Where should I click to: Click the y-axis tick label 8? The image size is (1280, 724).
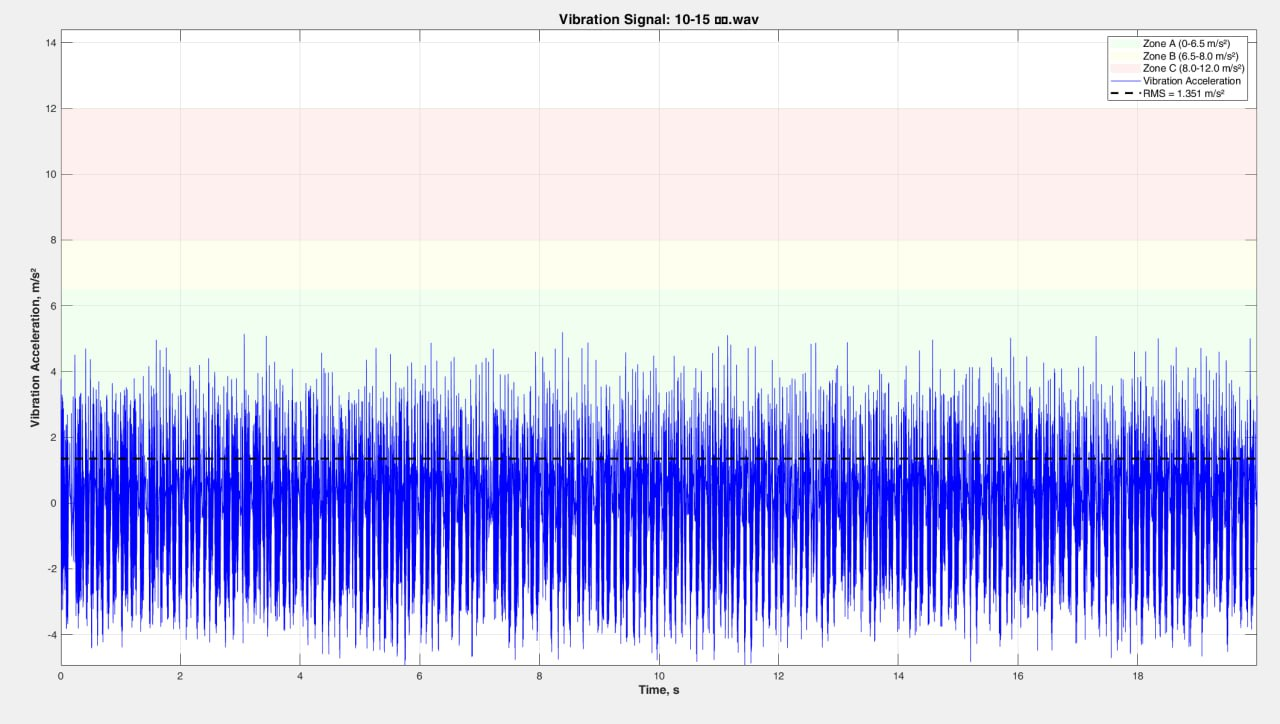pyautogui.click(x=52, y=240)
